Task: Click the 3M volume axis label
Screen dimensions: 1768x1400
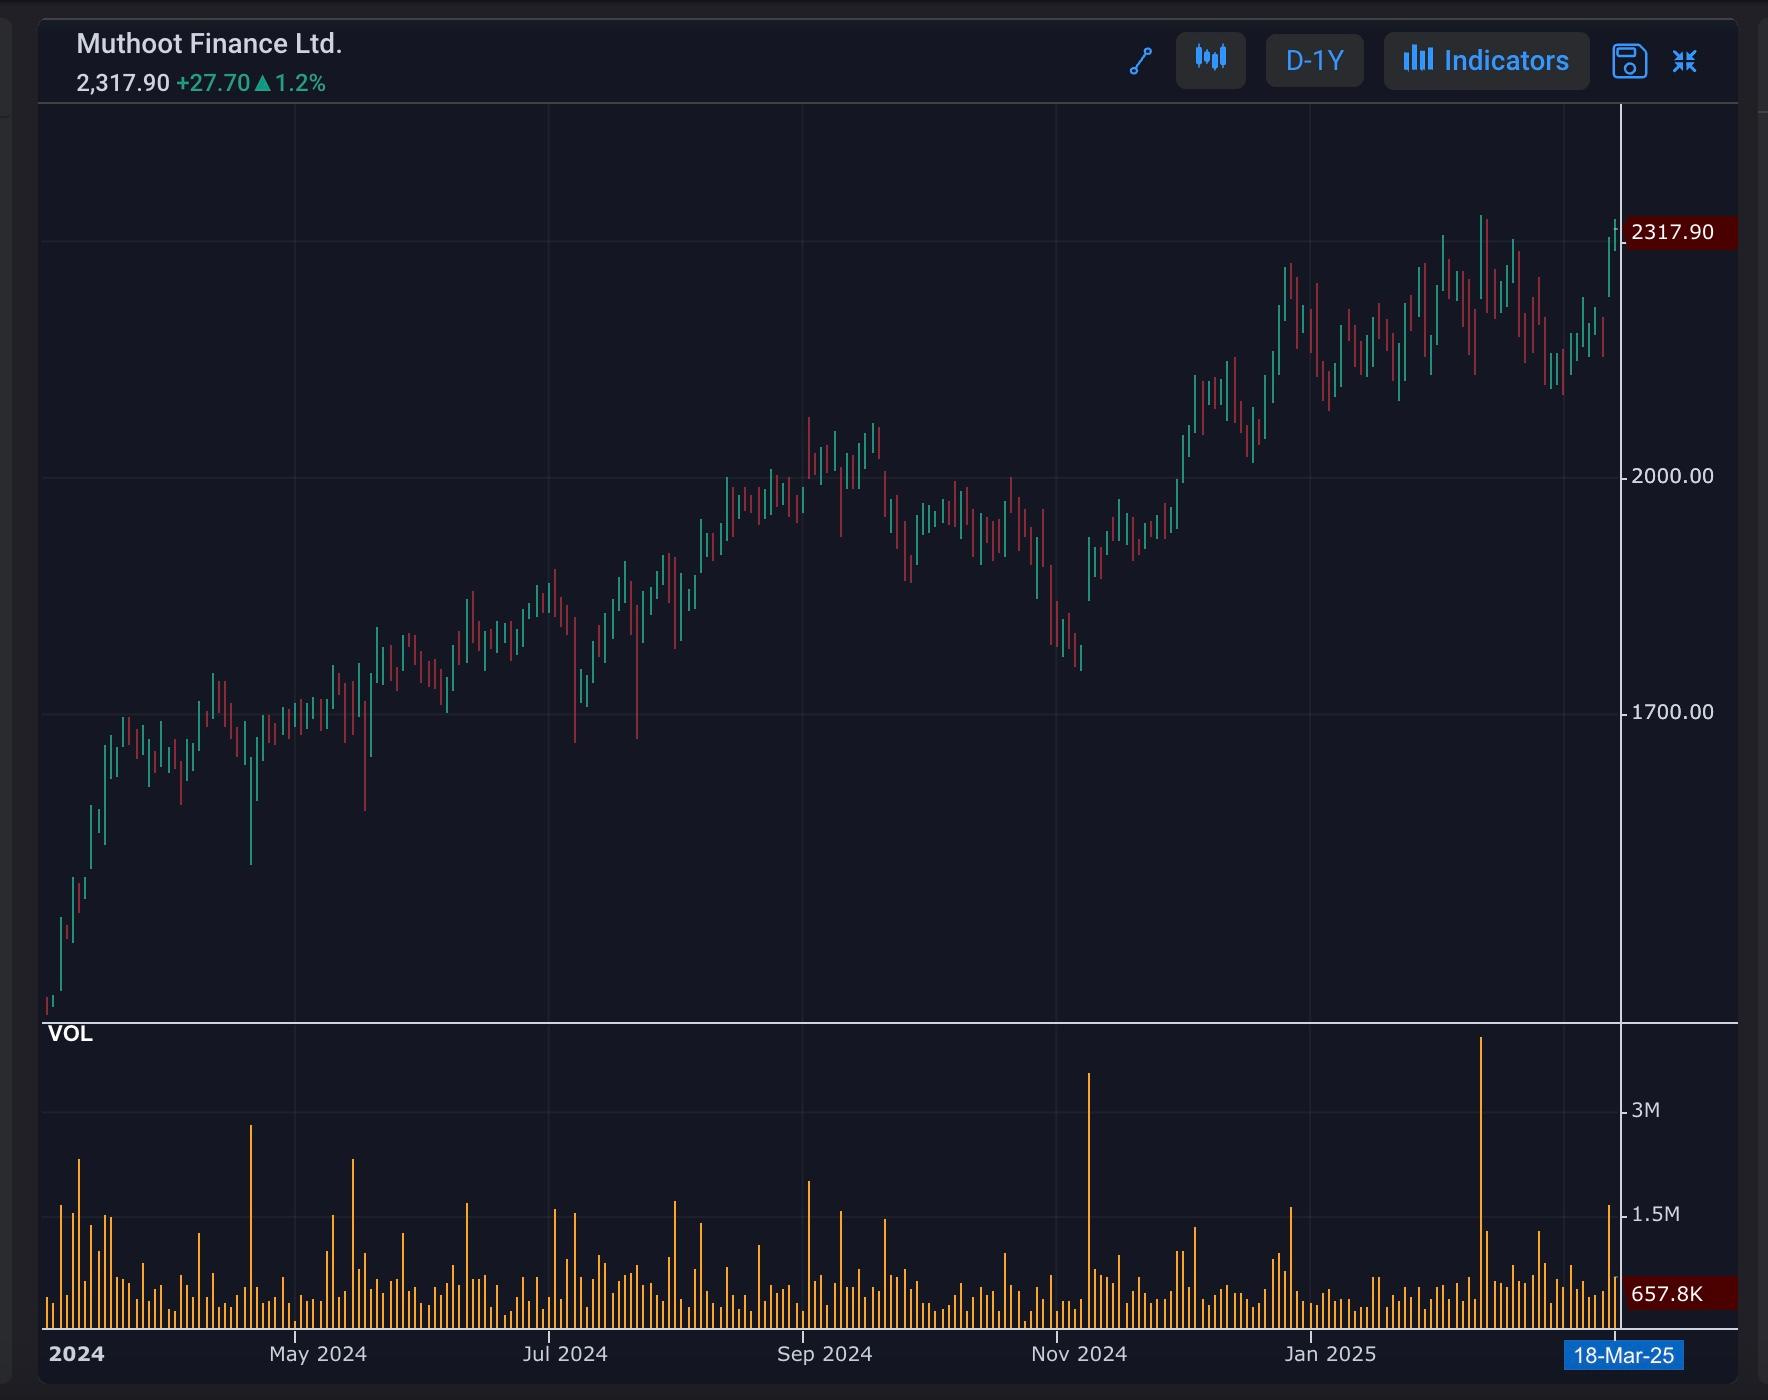Action: pos(1645,1110)
